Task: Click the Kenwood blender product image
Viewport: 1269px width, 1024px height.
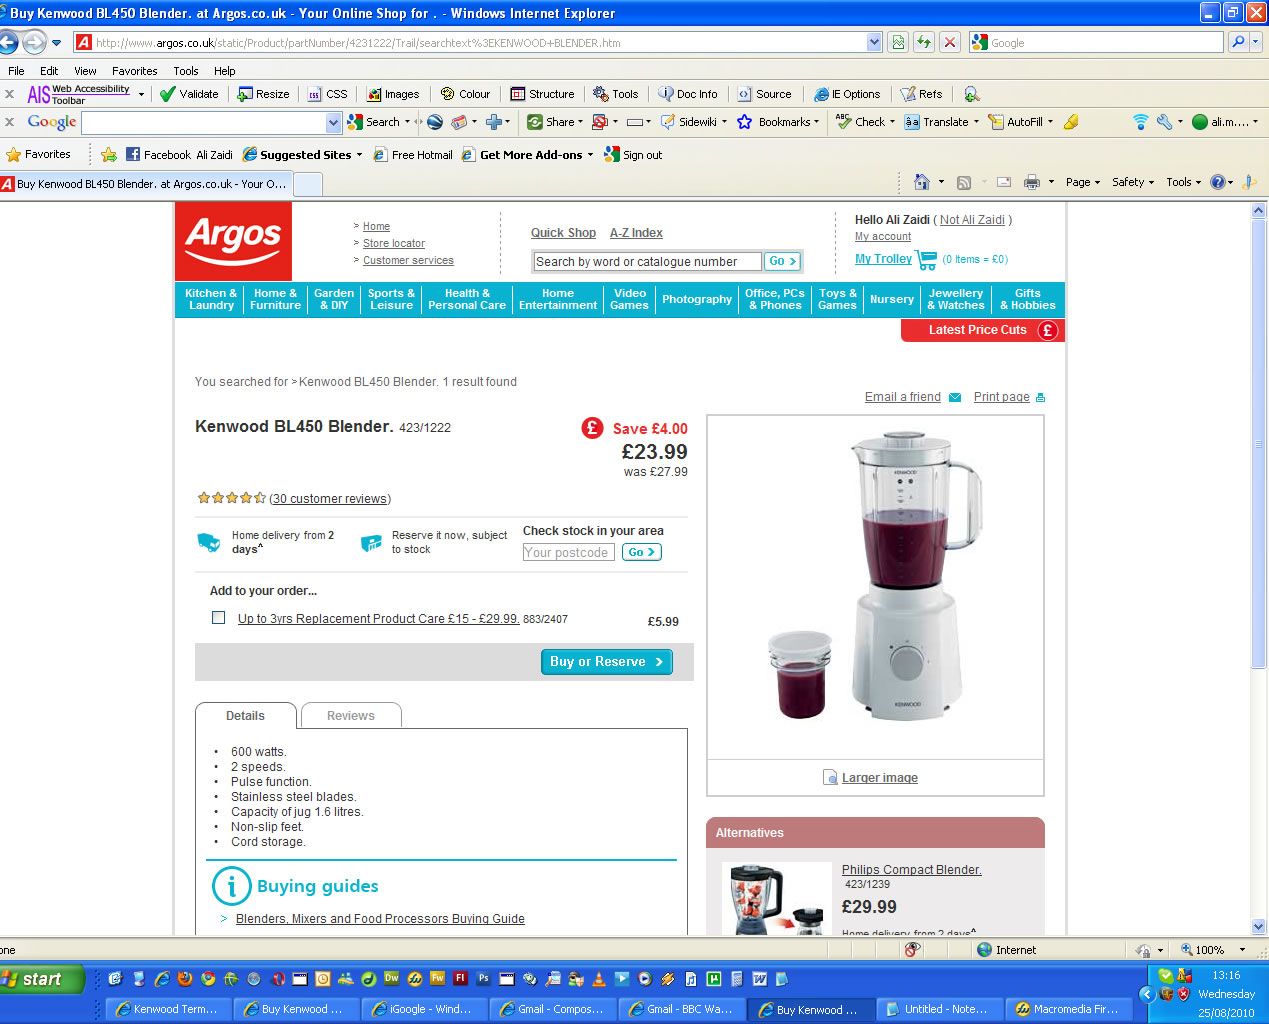Action: (875, 587)
